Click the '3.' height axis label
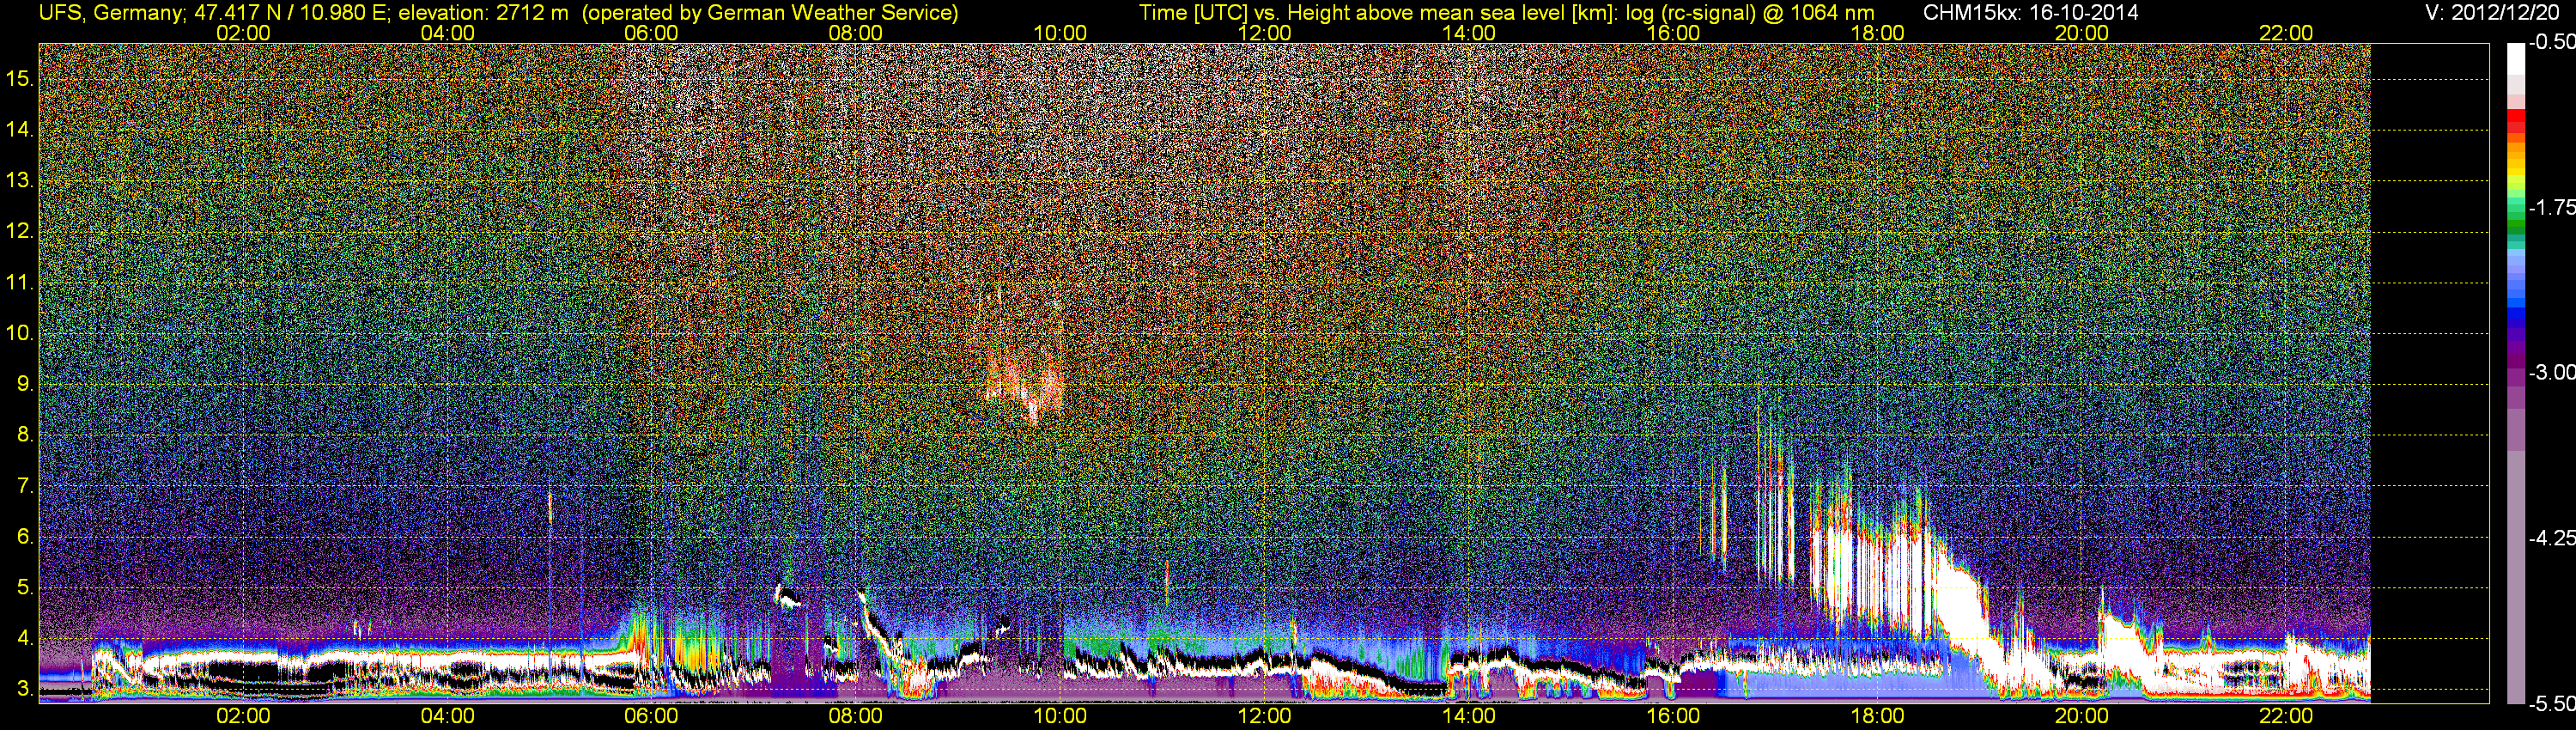Viewport: 2576px width, 730px height. coord(25,689)
